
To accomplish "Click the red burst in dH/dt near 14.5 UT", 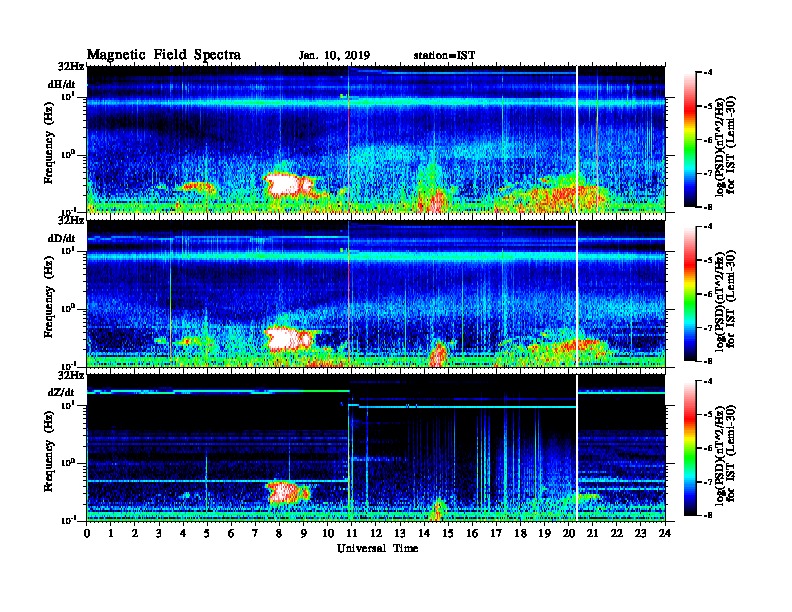I will [x=435, y=201].
